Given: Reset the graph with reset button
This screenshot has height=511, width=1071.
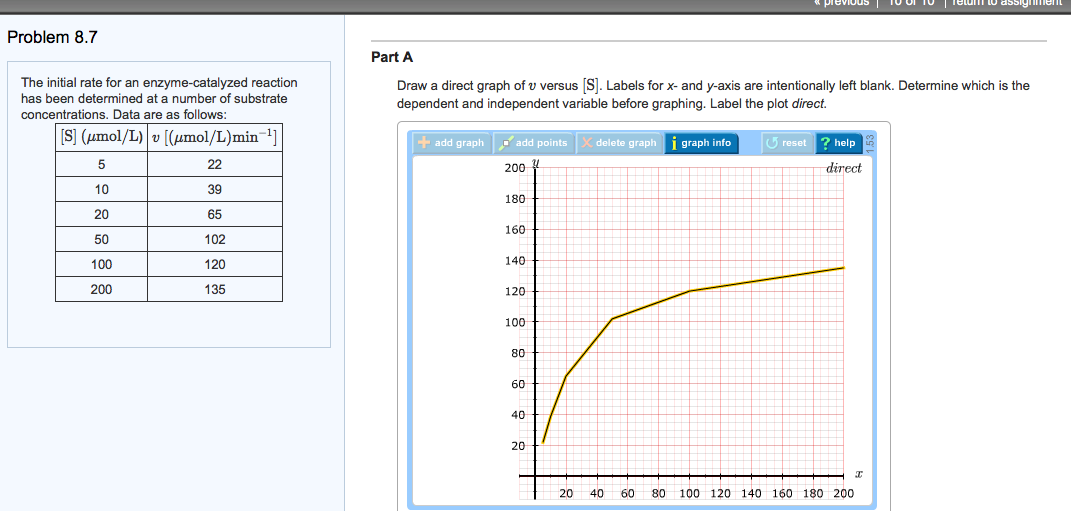Looking at the screenshot, I should (785, 143).
